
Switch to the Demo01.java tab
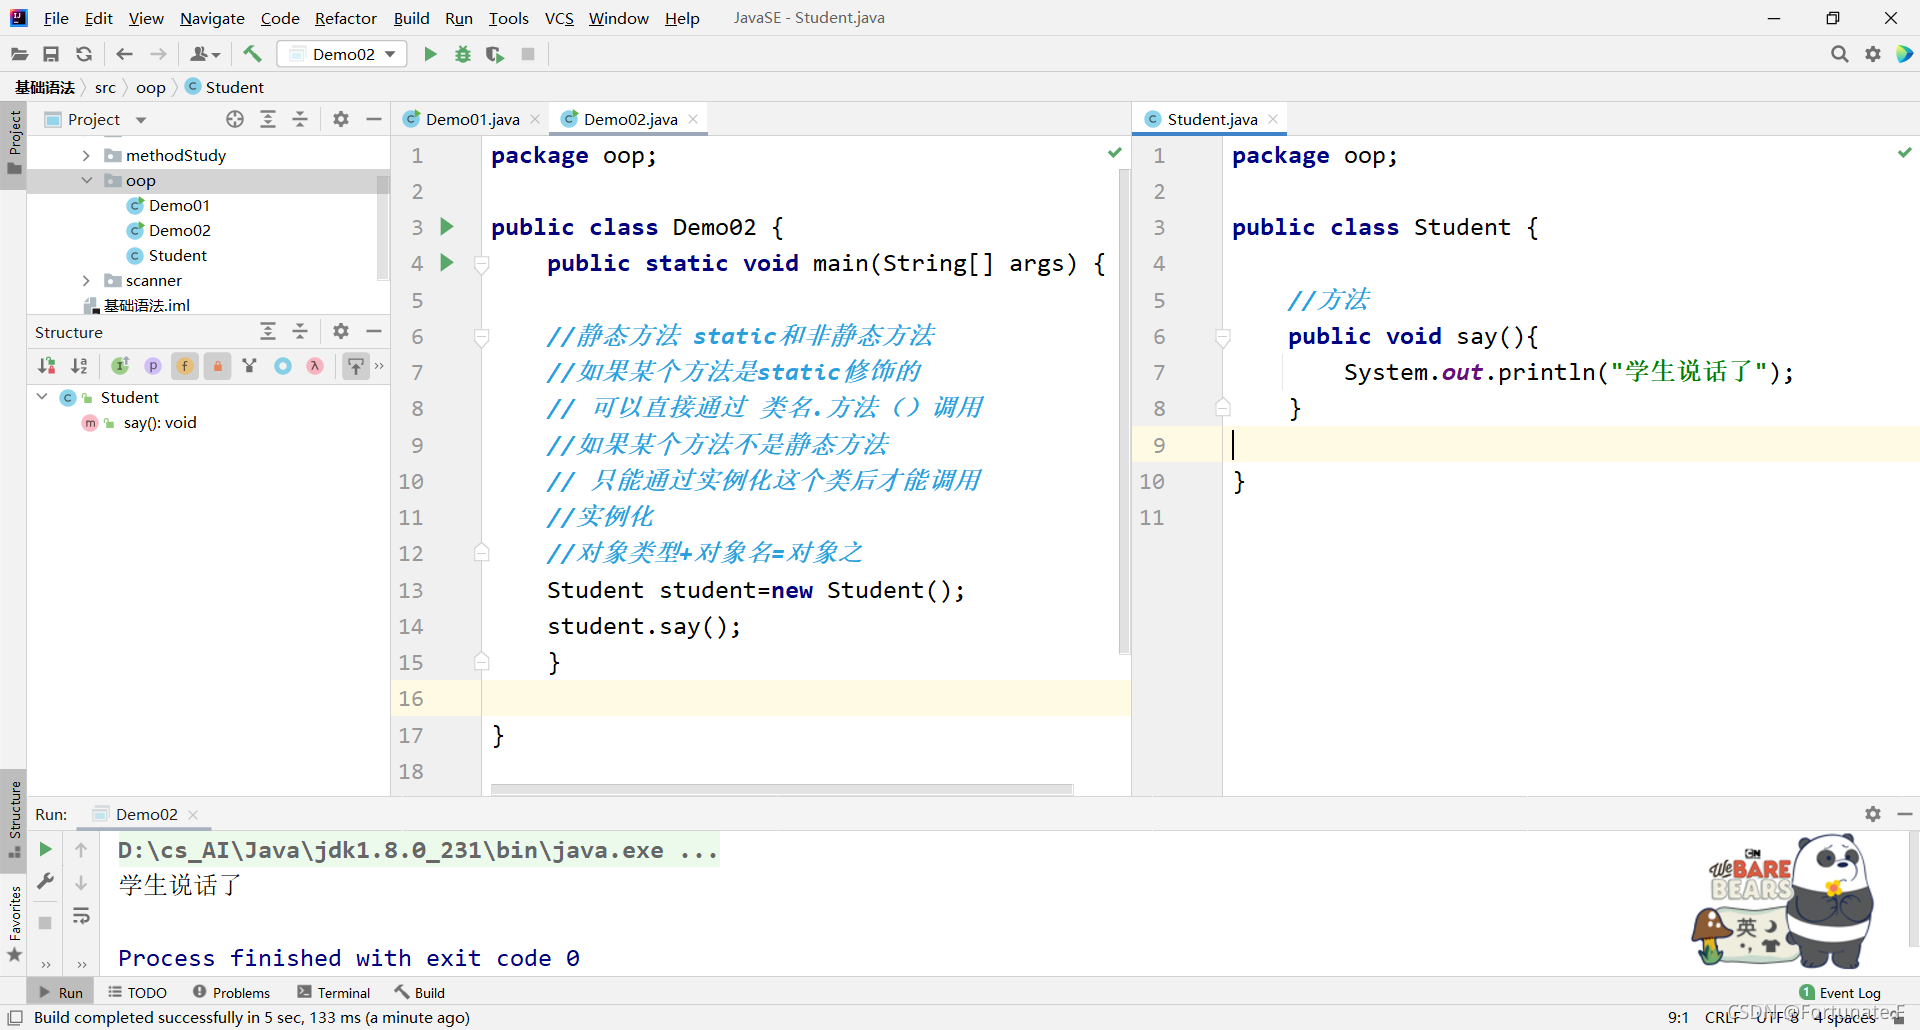pos(472,119)
